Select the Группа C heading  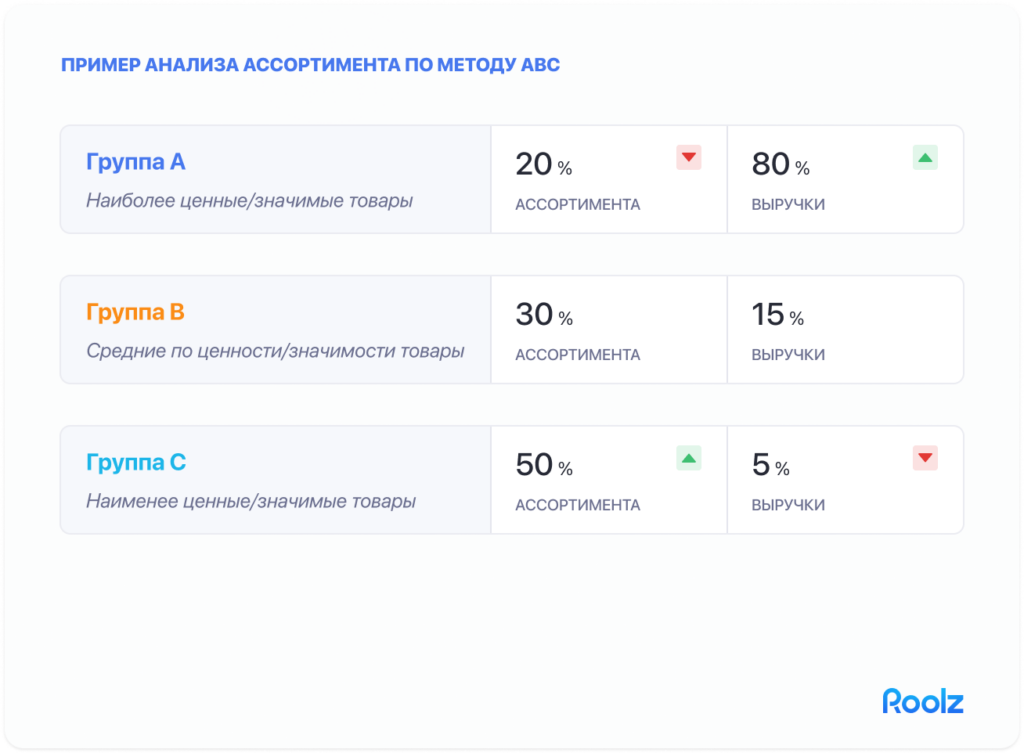136,463
